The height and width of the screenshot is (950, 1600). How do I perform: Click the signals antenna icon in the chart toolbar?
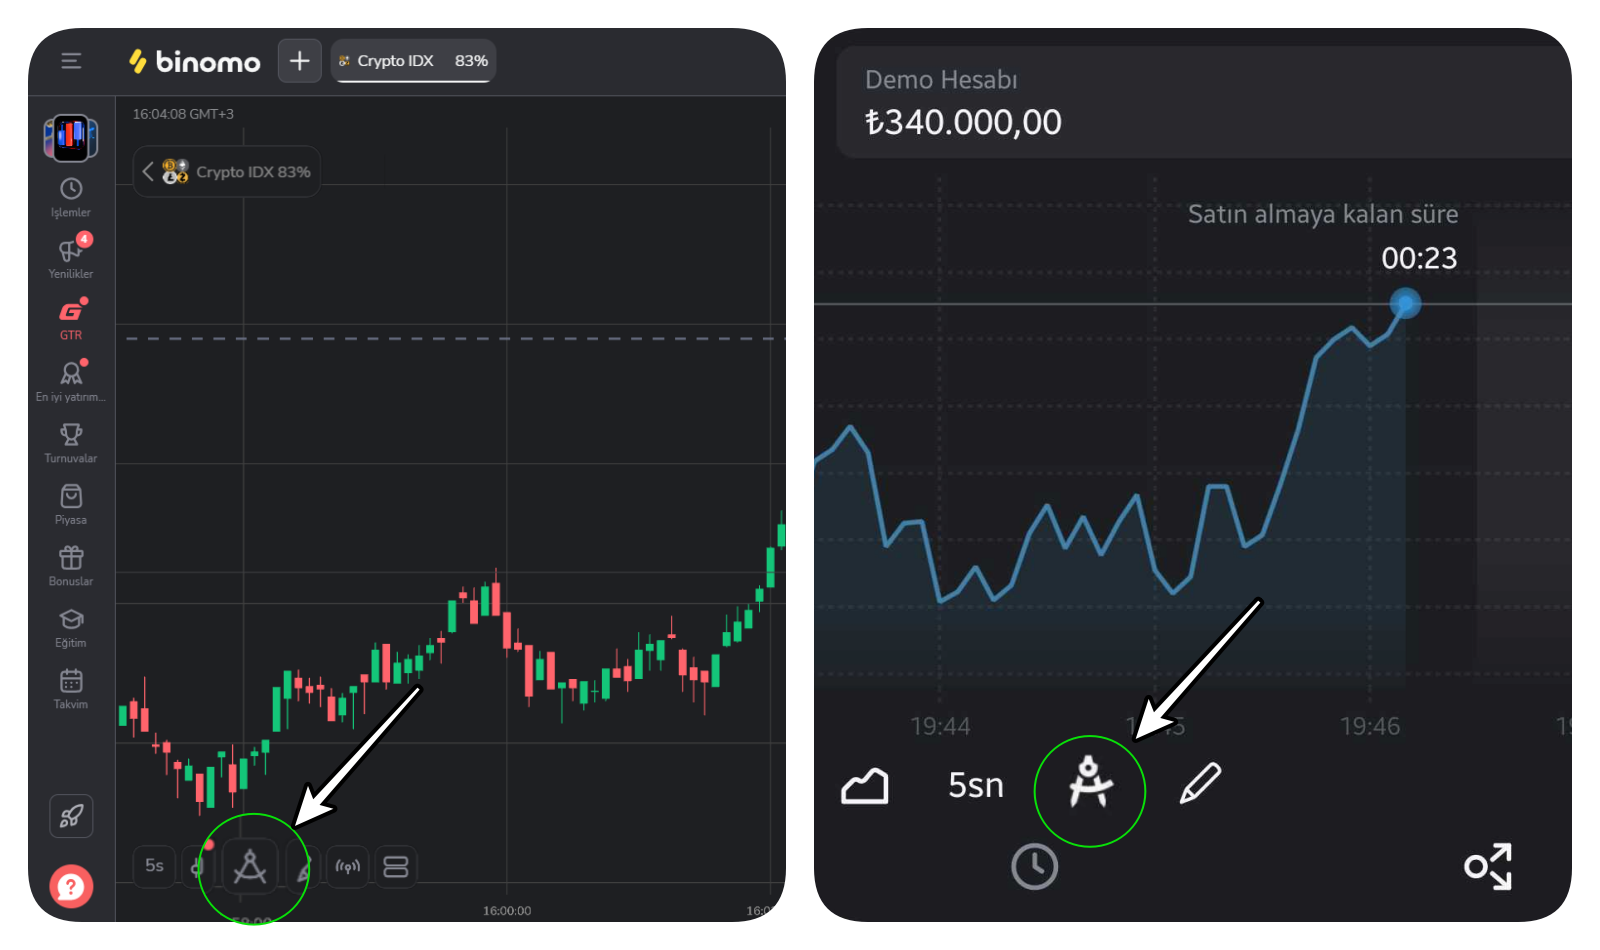click(348, 866)
